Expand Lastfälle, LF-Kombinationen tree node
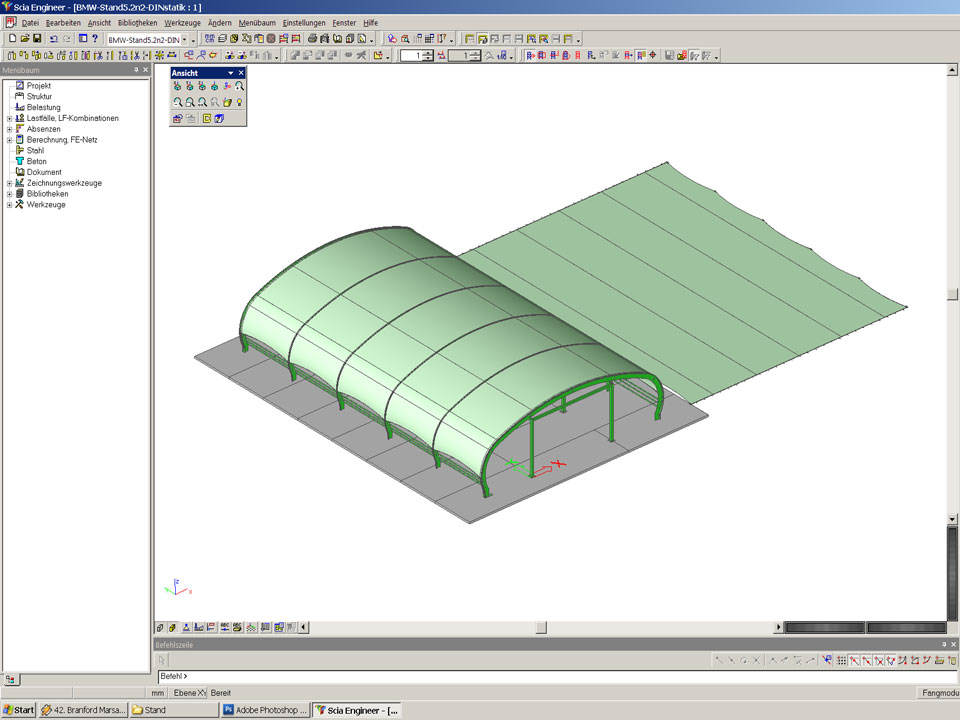This screenshot has height=720, width=960. 9,118
